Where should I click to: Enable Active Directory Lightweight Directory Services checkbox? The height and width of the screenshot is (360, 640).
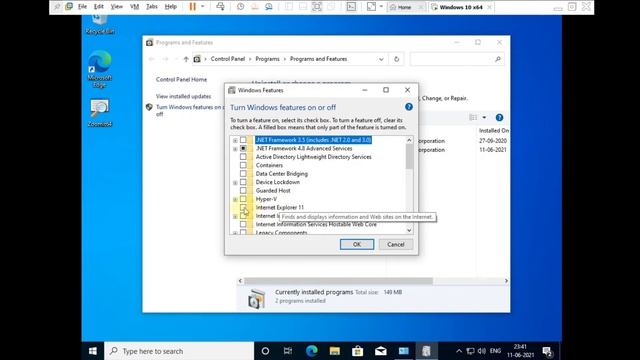tap(243, 157)
